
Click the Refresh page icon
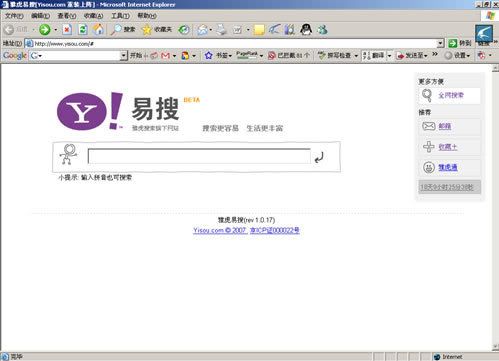82,30
